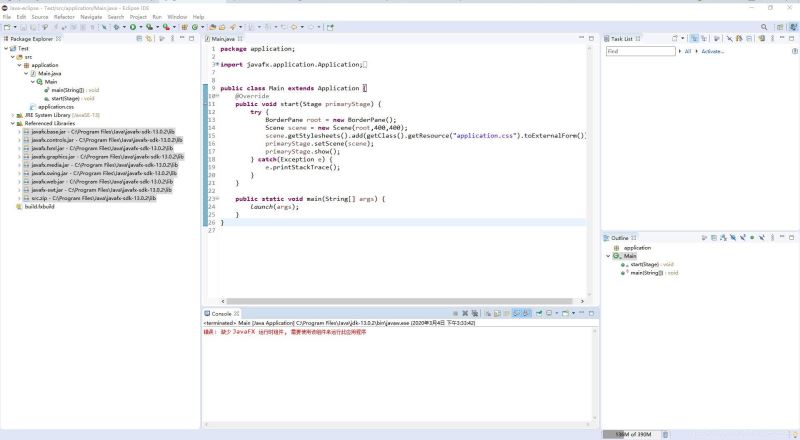Click the editor horizontal scrollbar
800x440 pixels.
[400, 301]
